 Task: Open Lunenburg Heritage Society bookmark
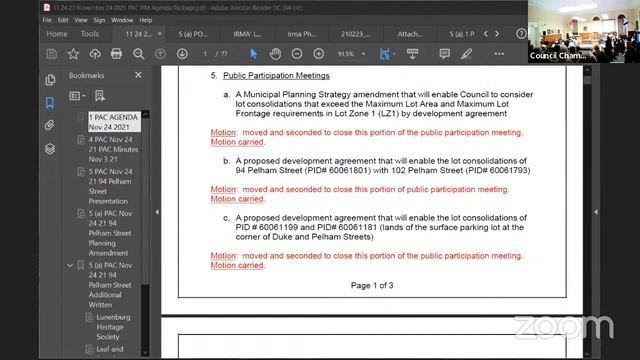pos(113,327)
